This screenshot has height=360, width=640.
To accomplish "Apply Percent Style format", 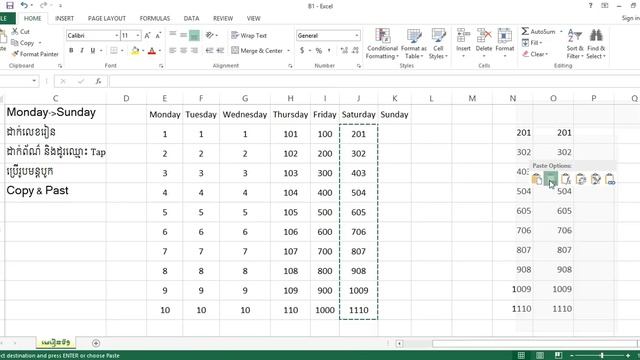I will (x=318, y=51).
